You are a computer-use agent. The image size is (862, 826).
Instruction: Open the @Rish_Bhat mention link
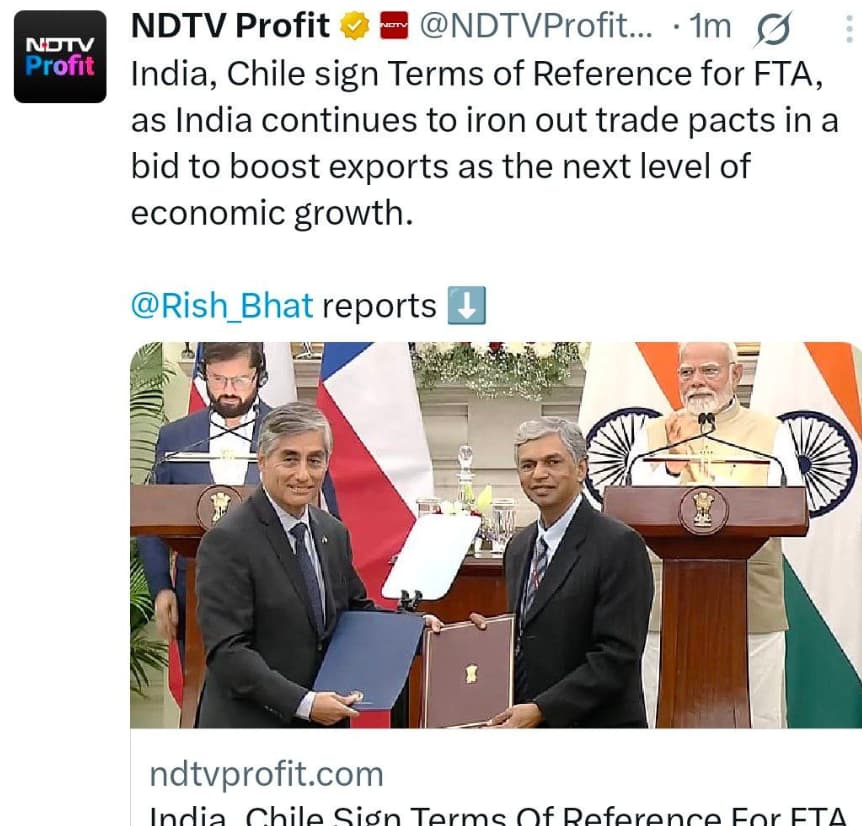point(222,306)
